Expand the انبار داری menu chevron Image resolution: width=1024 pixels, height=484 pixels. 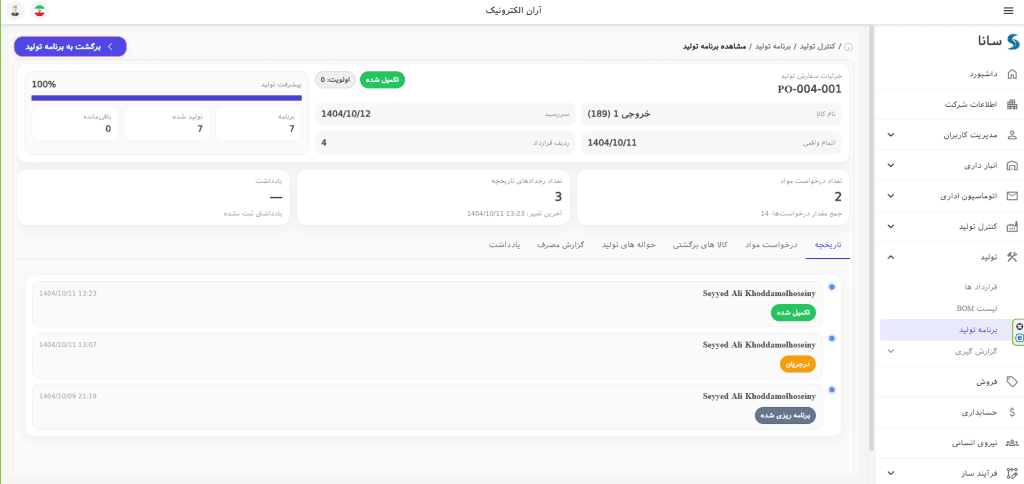891,165
